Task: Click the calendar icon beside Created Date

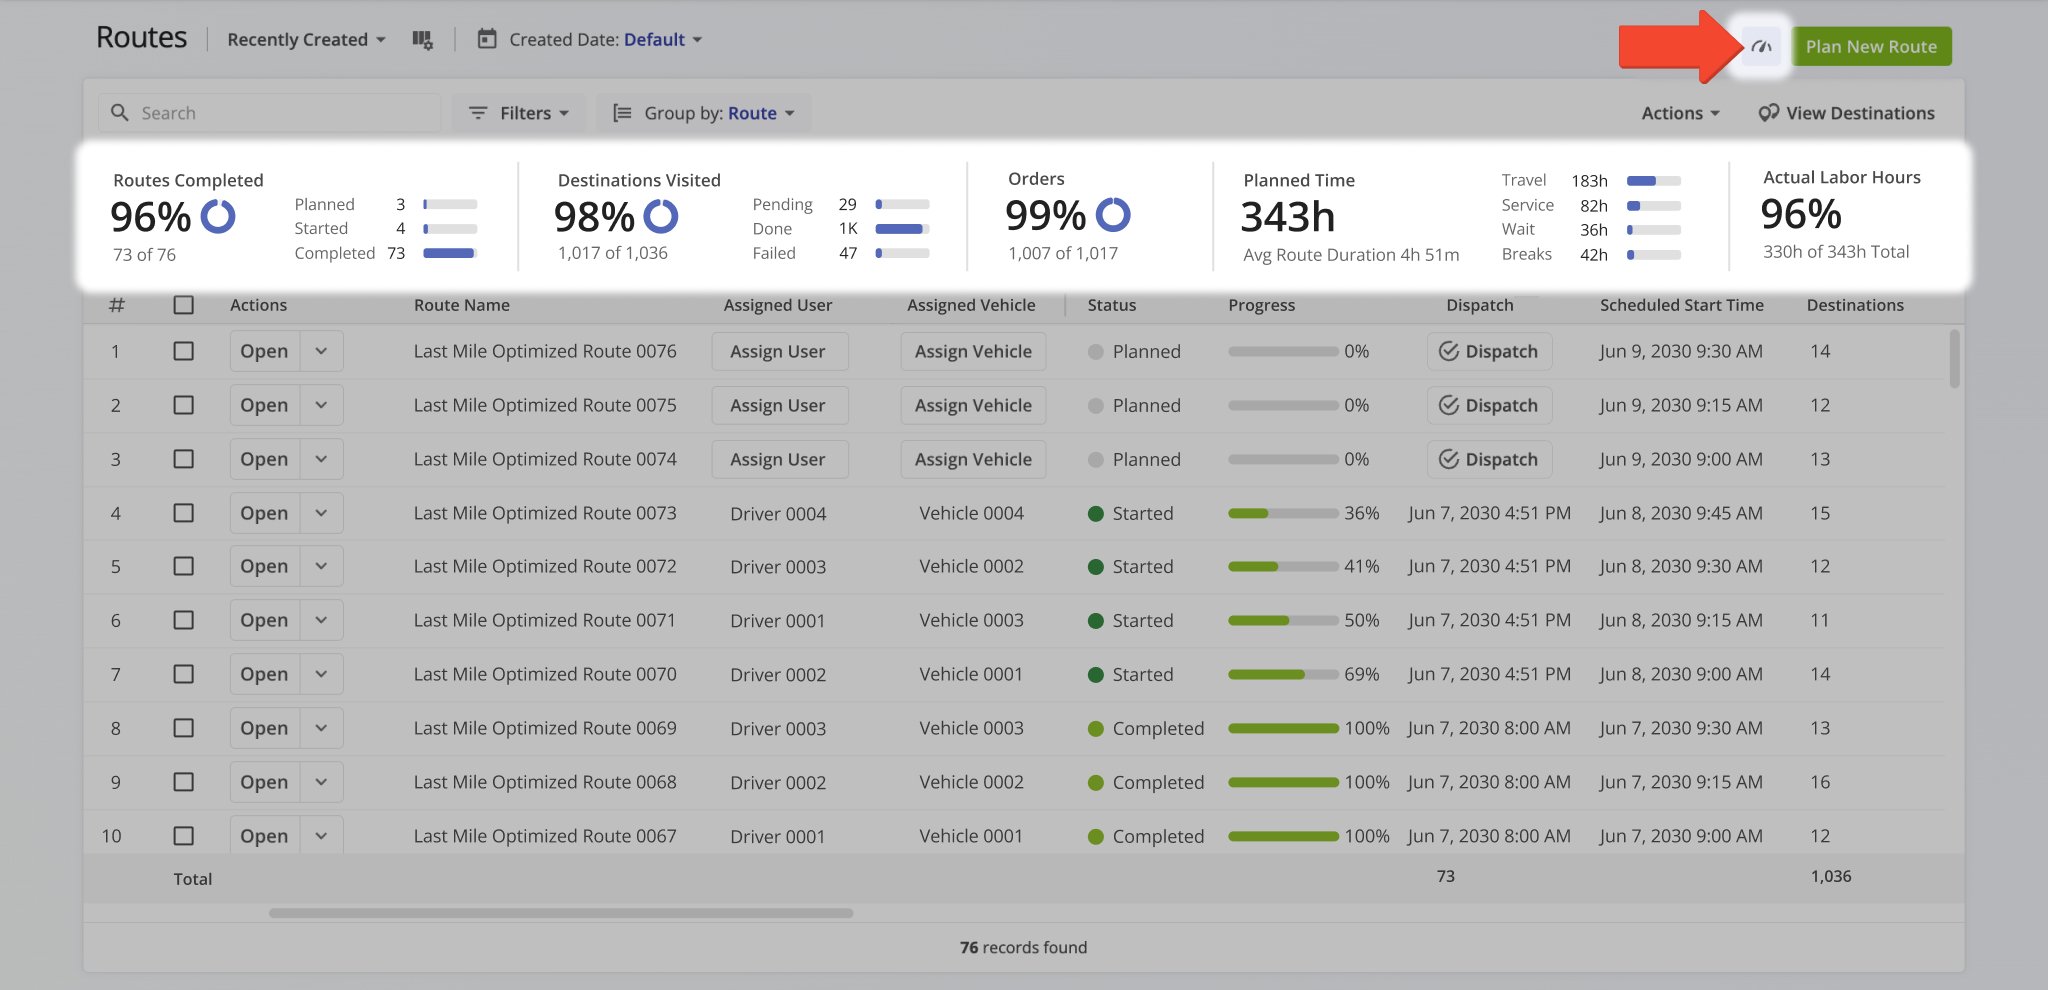Action: pyautogui.click(x=487, y=39)
